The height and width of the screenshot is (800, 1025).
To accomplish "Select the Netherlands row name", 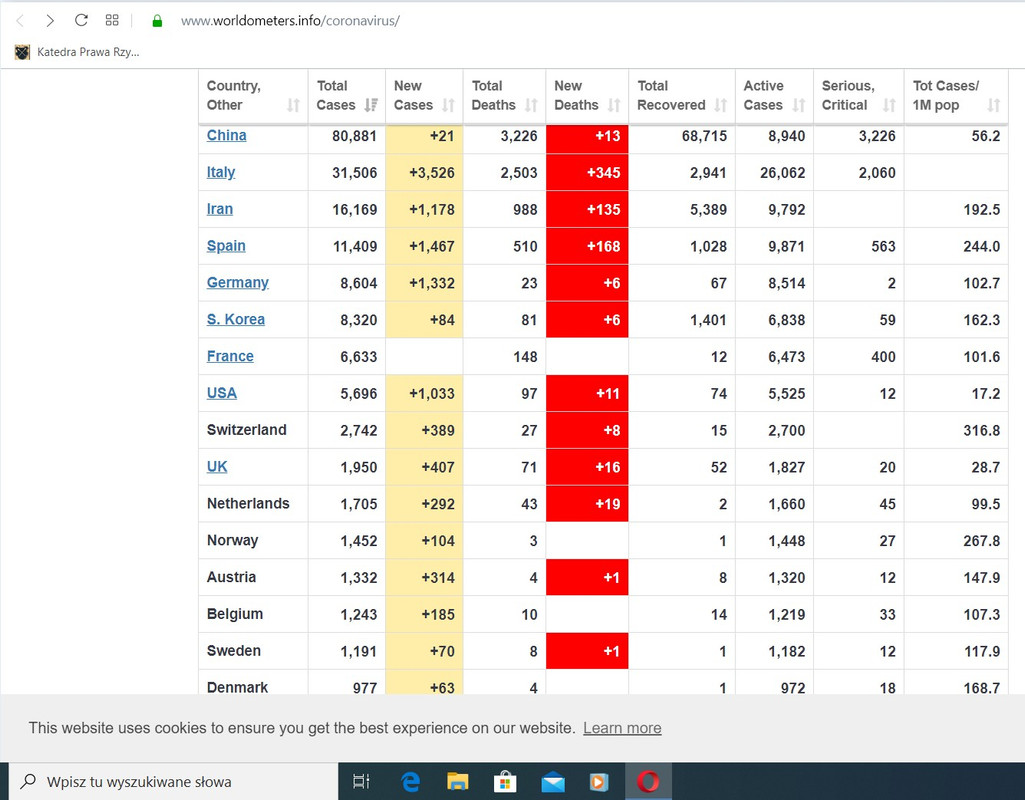I will pos(248,503).
